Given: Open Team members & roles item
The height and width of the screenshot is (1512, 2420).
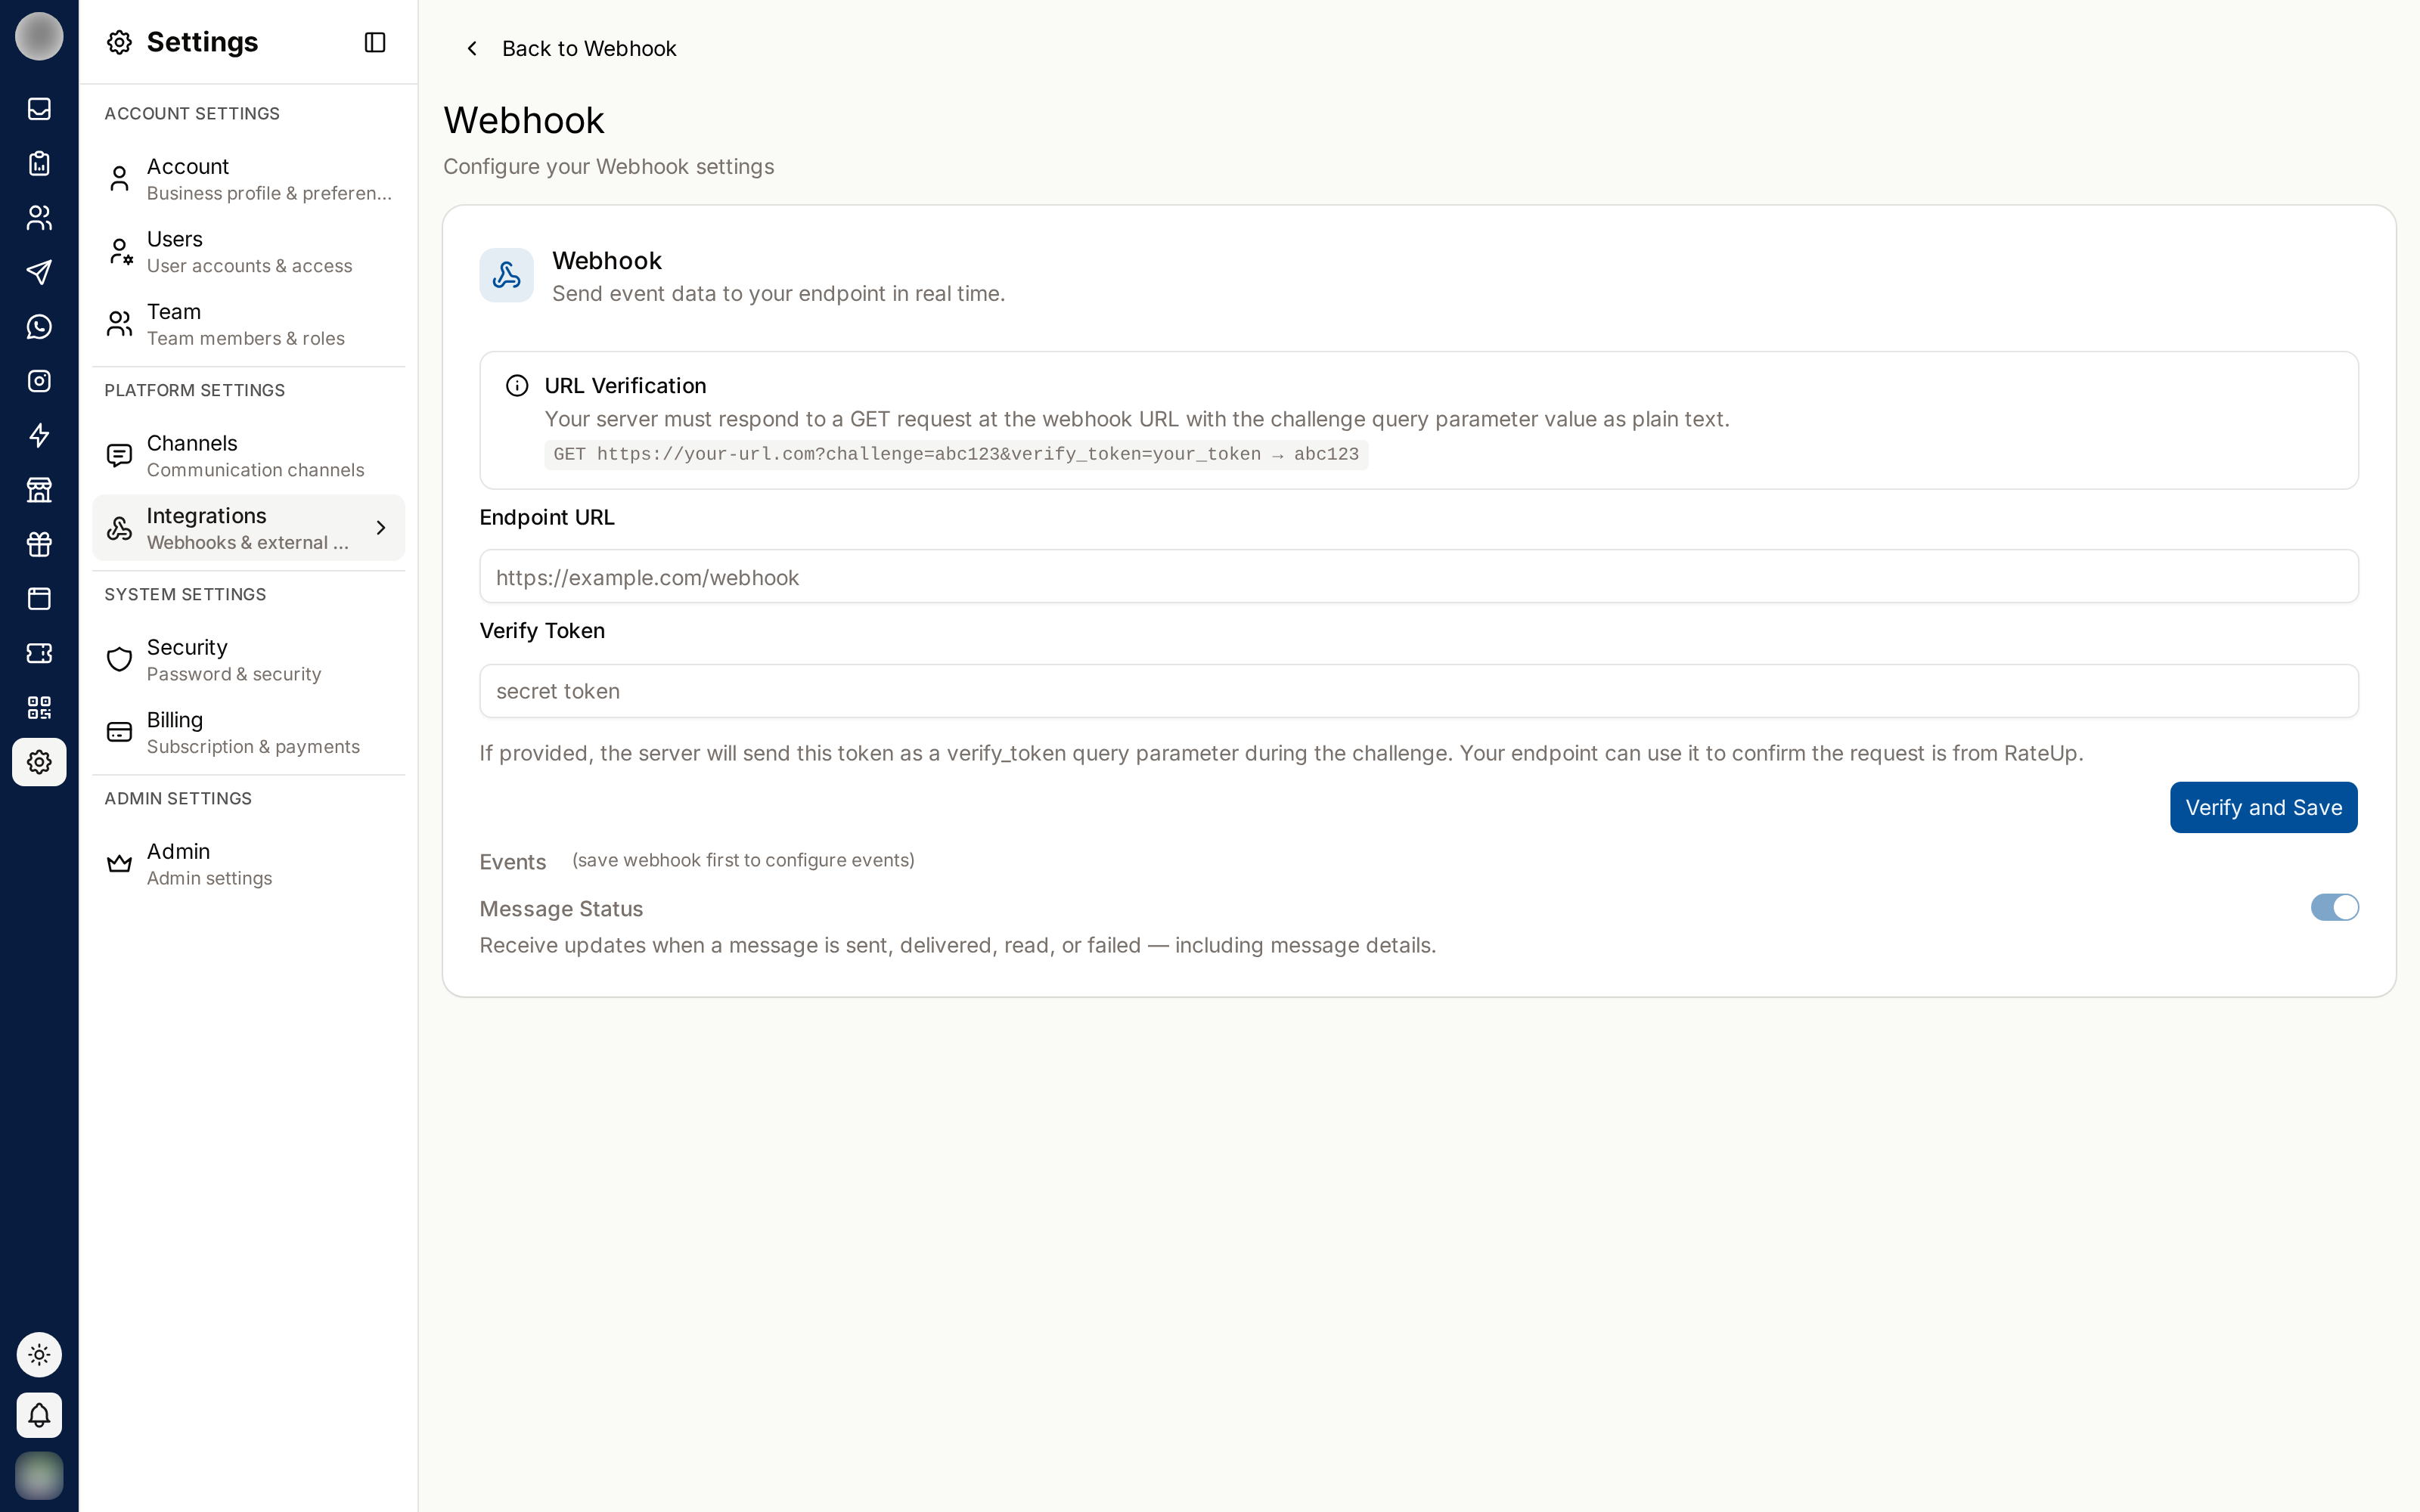Looking at the screenshot, I should (x=249, y=325).
